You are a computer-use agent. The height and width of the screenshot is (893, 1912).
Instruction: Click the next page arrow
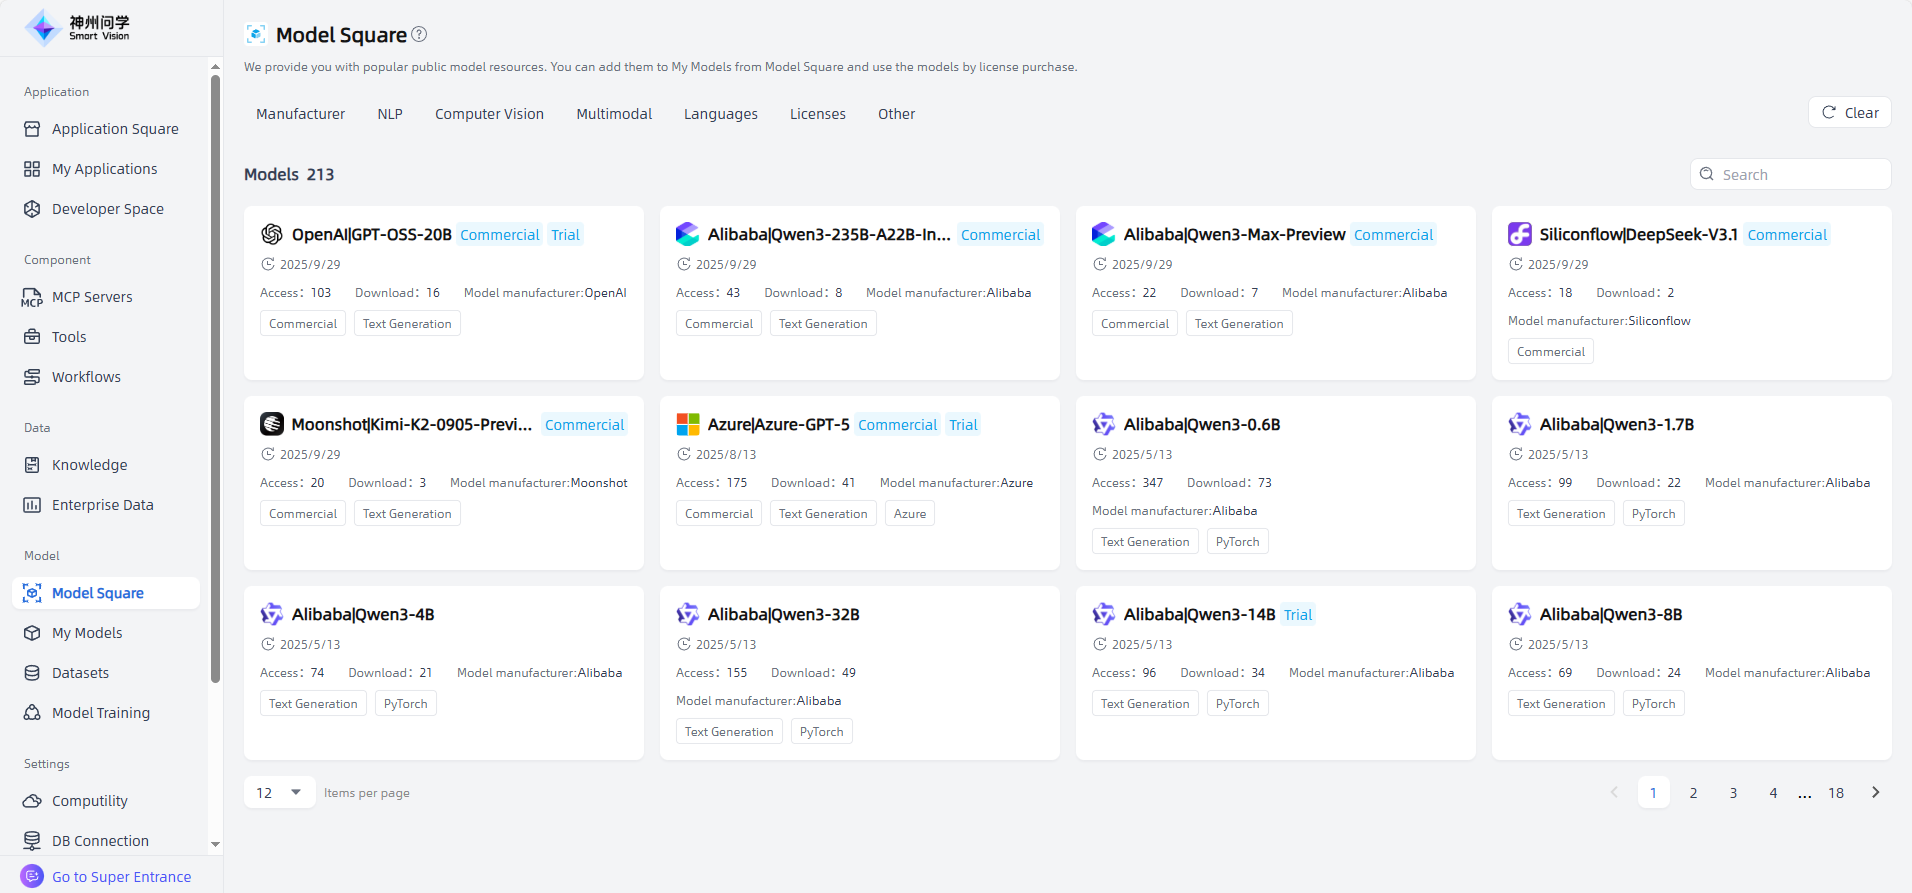(1875, 793)
